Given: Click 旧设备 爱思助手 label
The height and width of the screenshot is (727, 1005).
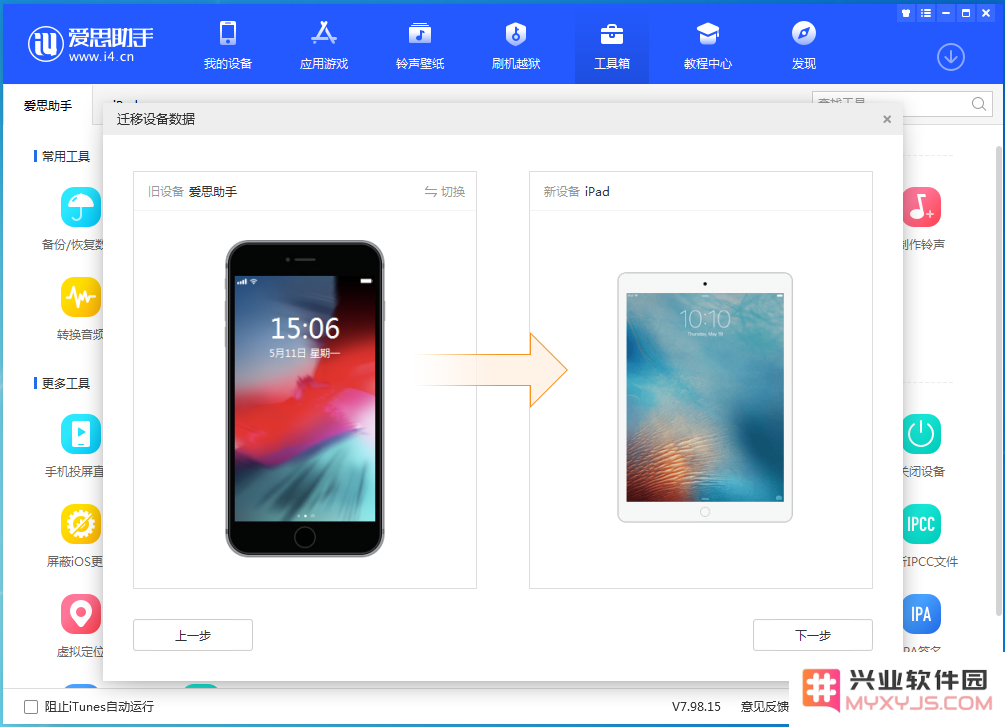Looking at the screenshot, I should (192, 192).
